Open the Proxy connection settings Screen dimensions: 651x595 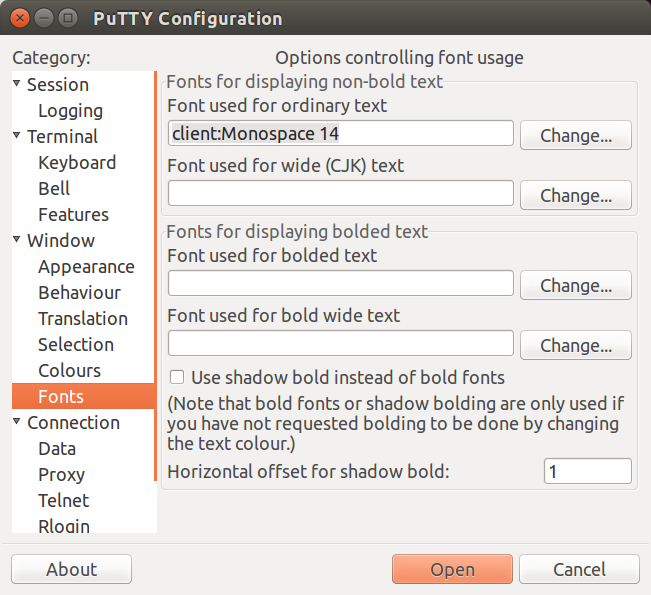61,475
